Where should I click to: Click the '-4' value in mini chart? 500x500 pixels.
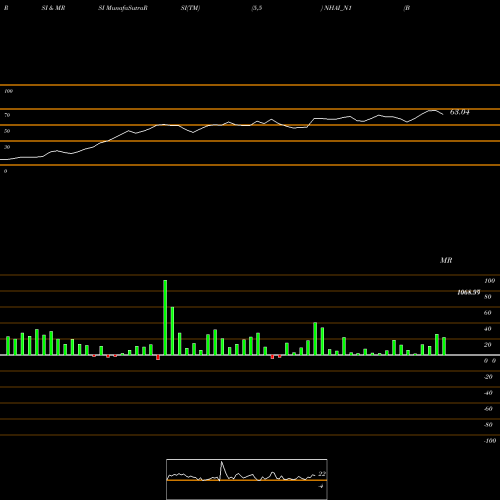321,486
